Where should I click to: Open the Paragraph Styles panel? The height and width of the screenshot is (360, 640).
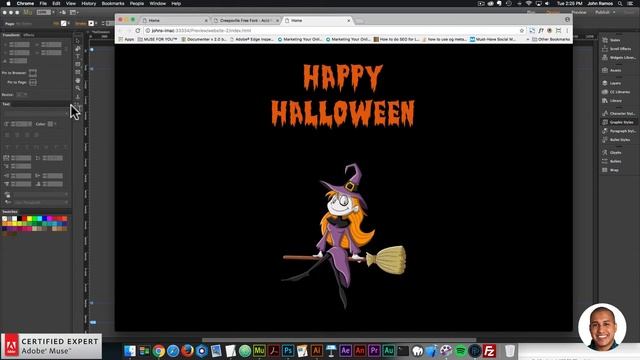(x=619, y=131)
